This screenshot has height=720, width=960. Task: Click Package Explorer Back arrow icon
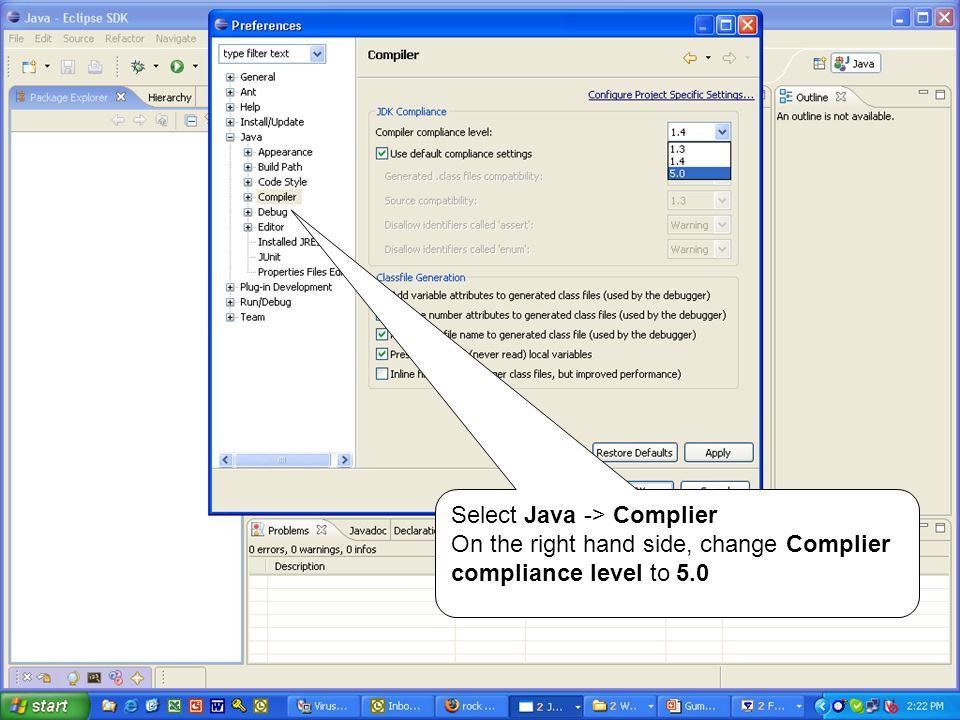coord(118,120)
